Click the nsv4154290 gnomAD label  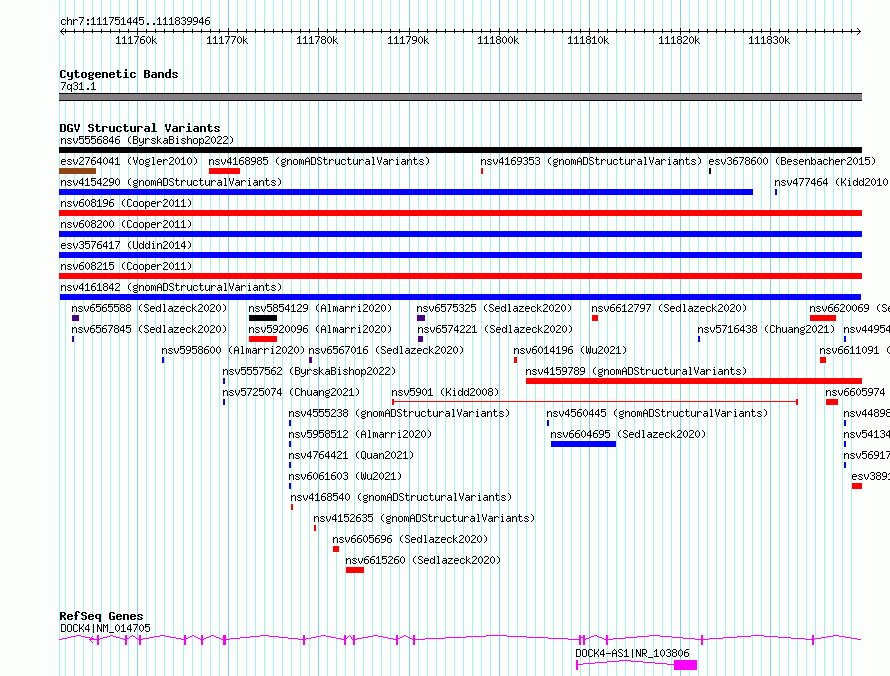[x=171, y=182]
